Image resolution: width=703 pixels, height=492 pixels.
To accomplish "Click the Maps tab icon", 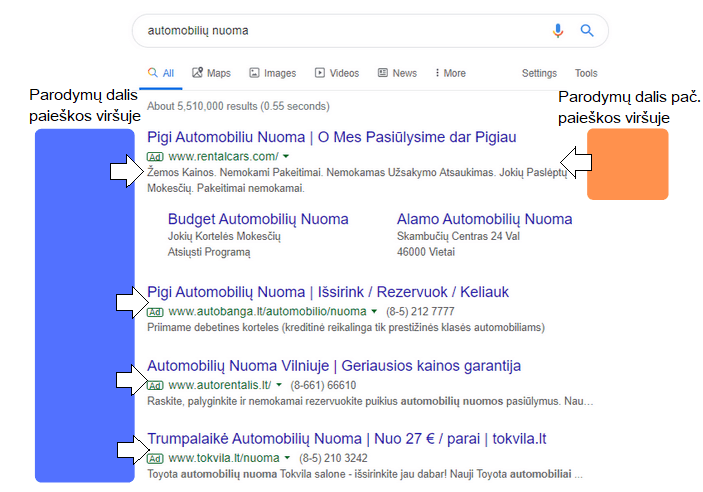I will coord(197,73).
